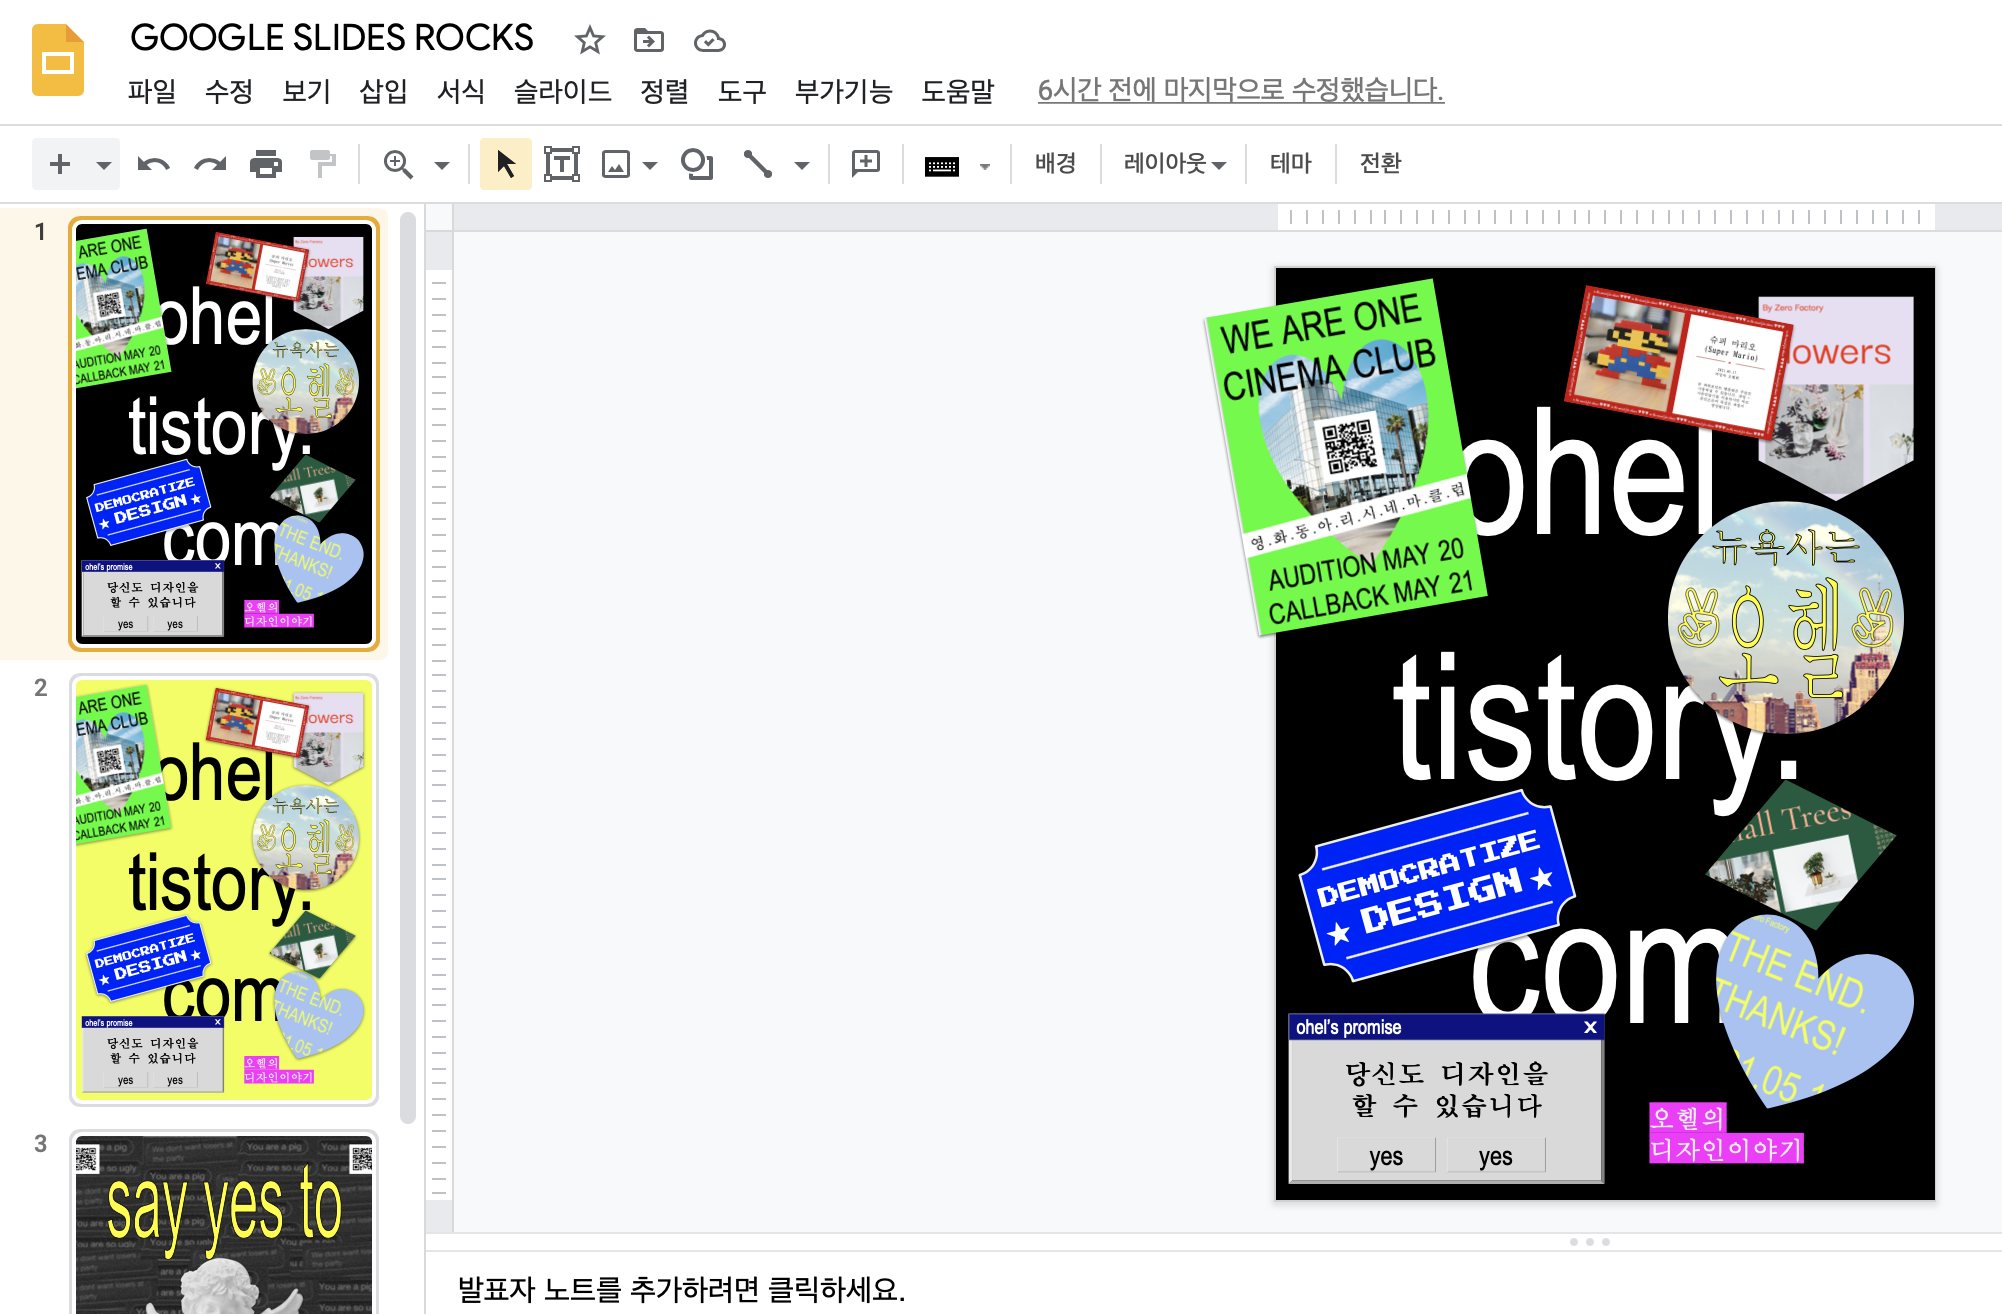
Task: Click the 배경 background button
Action: tap(1055, 164)
